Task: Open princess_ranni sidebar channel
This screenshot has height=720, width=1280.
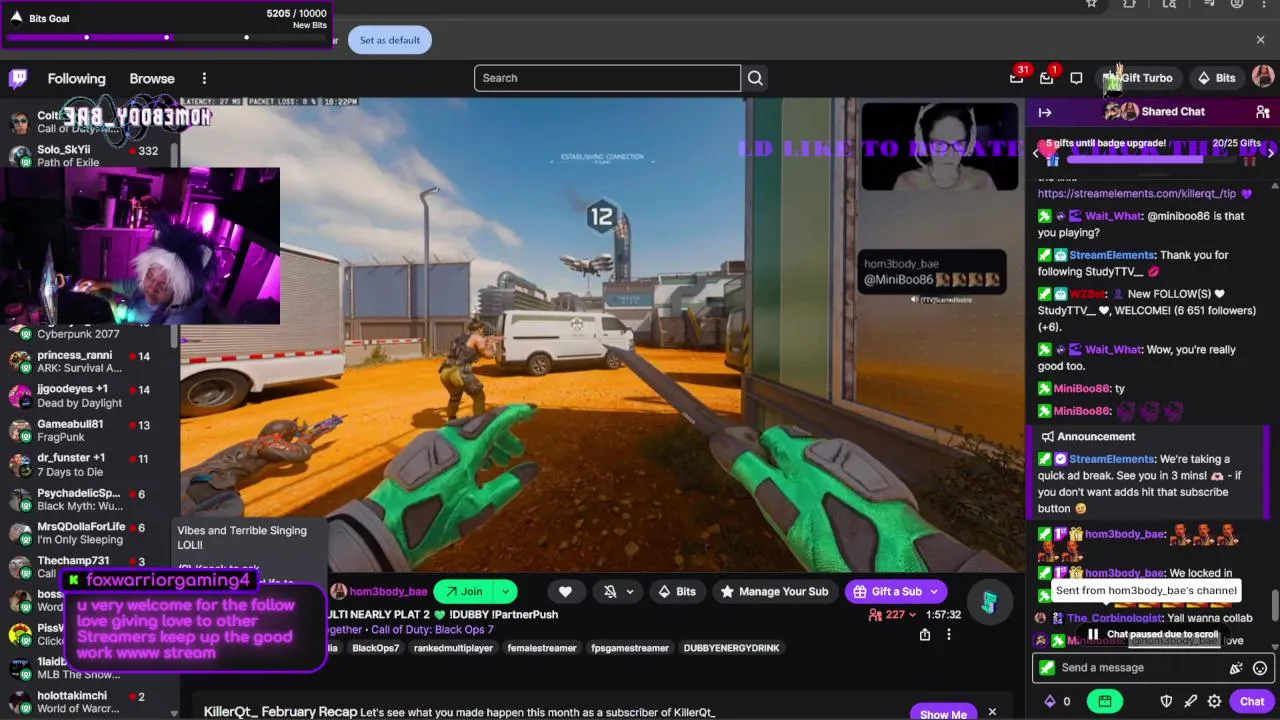Action: [88, 362]
